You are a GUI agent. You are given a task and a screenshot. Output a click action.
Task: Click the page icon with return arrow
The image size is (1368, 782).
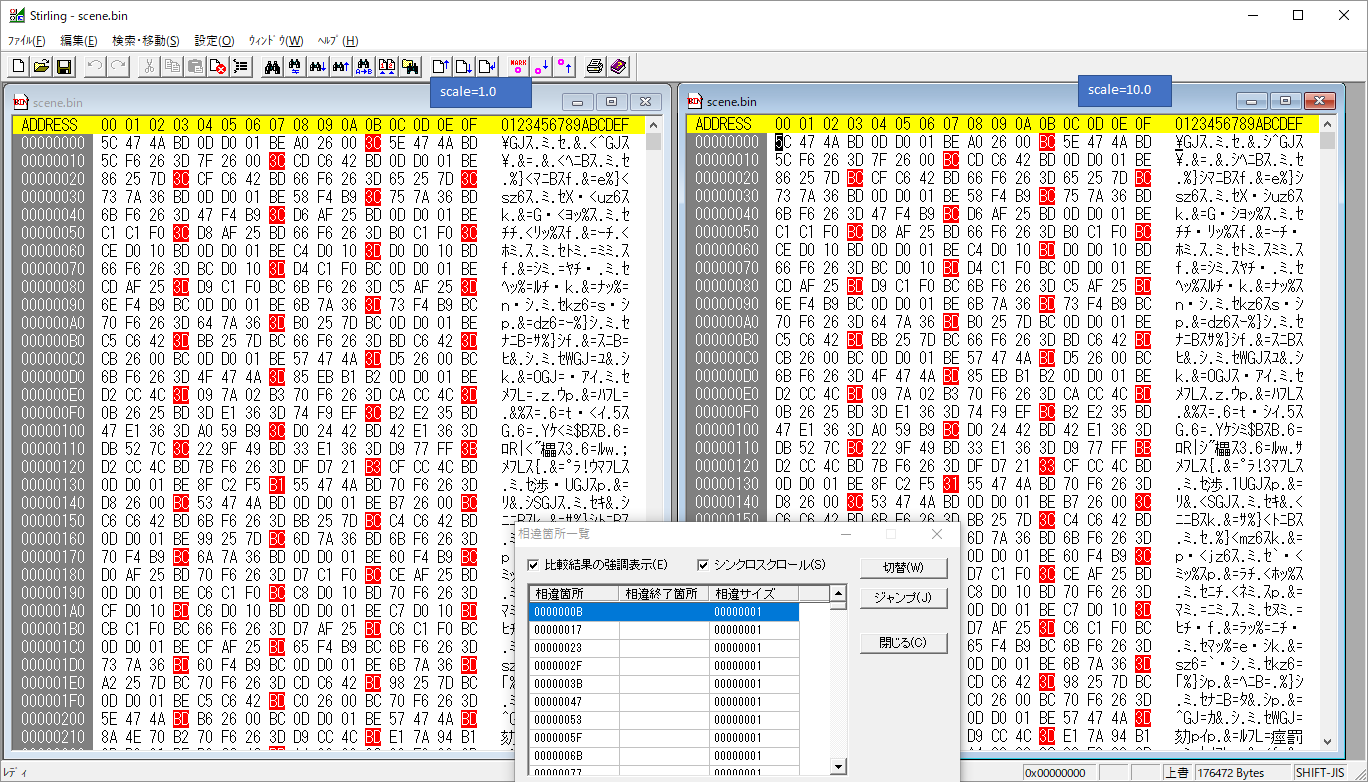(x=487, y=67)
